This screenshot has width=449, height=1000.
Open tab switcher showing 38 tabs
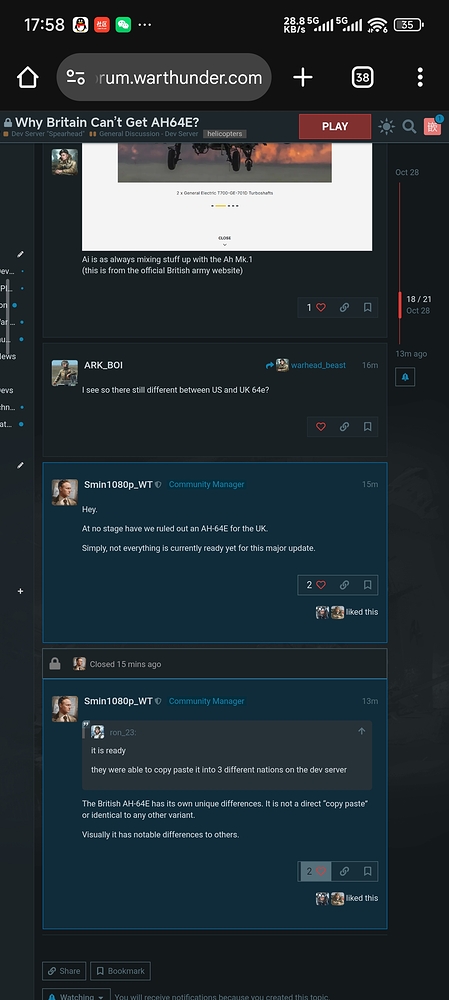[362, 78]
